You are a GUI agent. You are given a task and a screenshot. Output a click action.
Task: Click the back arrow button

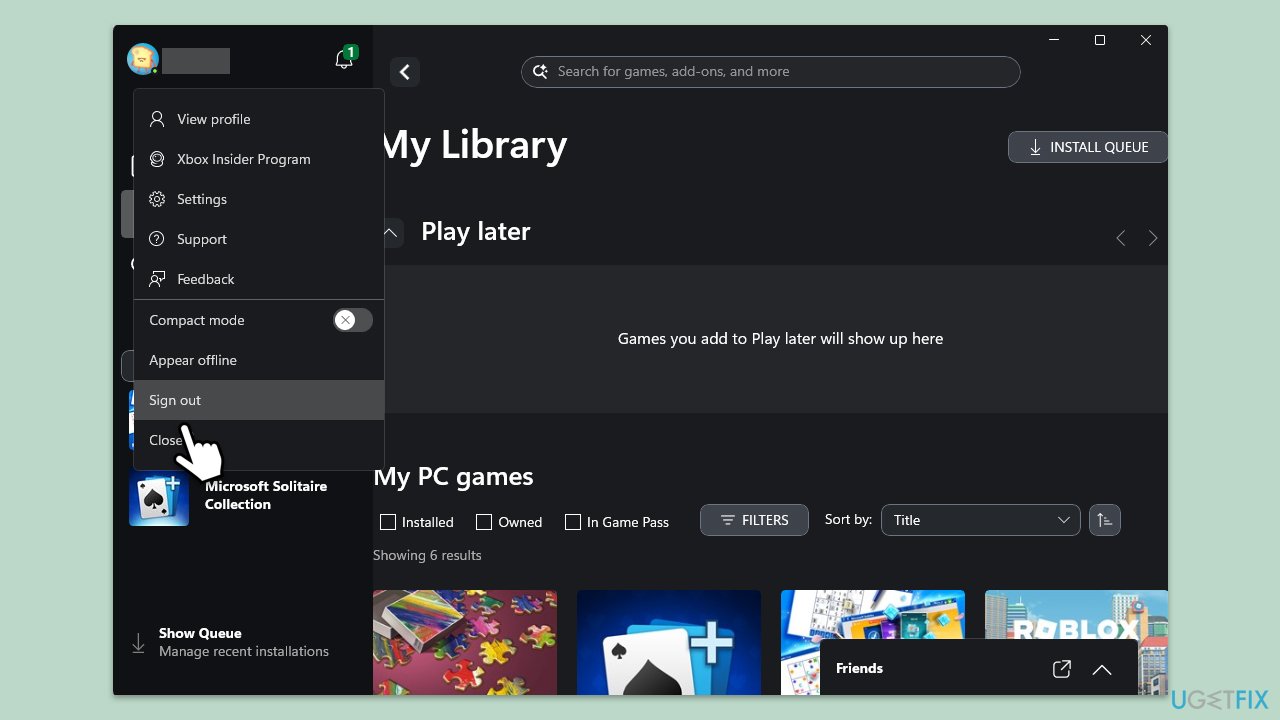(x=405, y=72)
